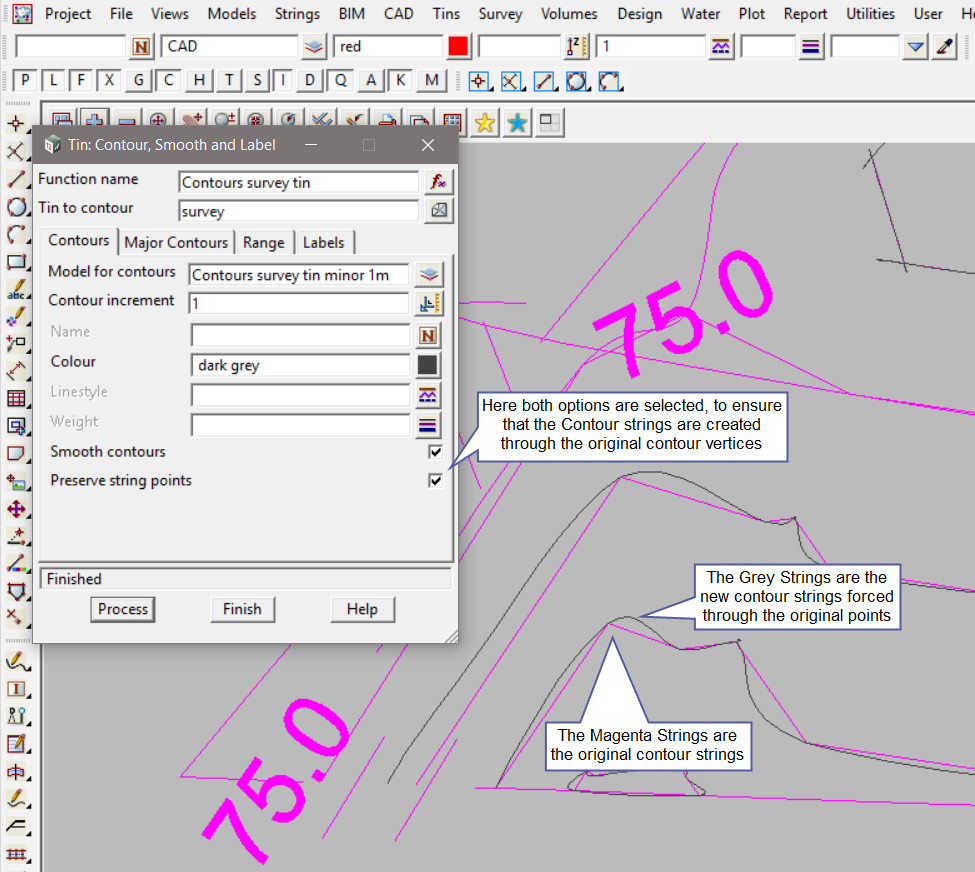Click the Finish button
Screen dimensions: 975x872
point(242,609)
